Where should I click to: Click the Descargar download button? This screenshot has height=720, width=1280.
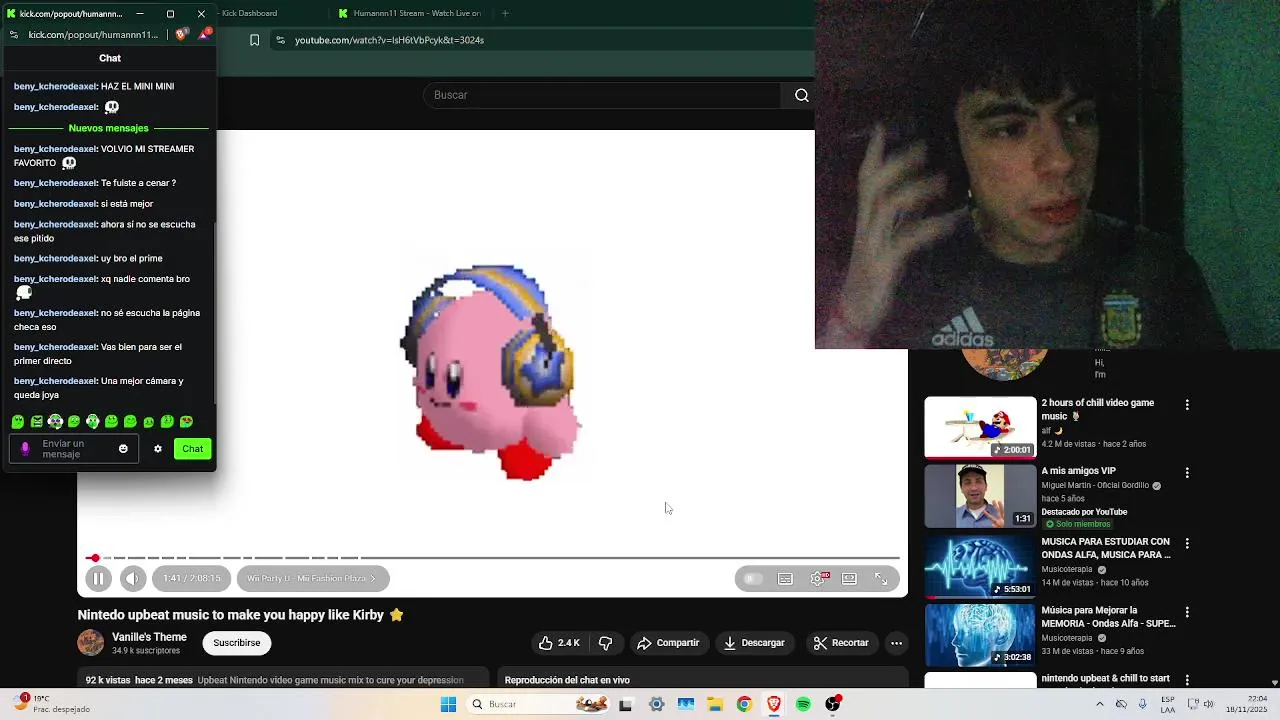pos(754,643)
